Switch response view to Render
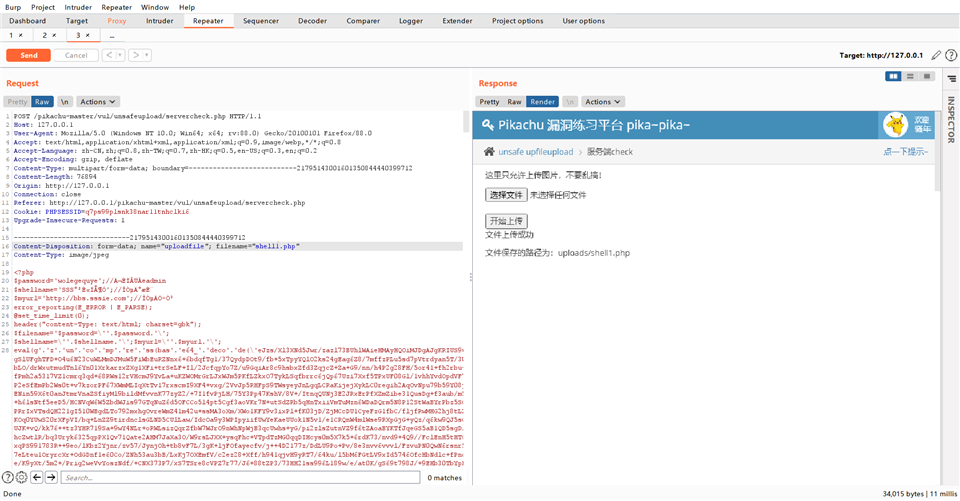This screenshot has width=960, height=501. tap(542, 102)
